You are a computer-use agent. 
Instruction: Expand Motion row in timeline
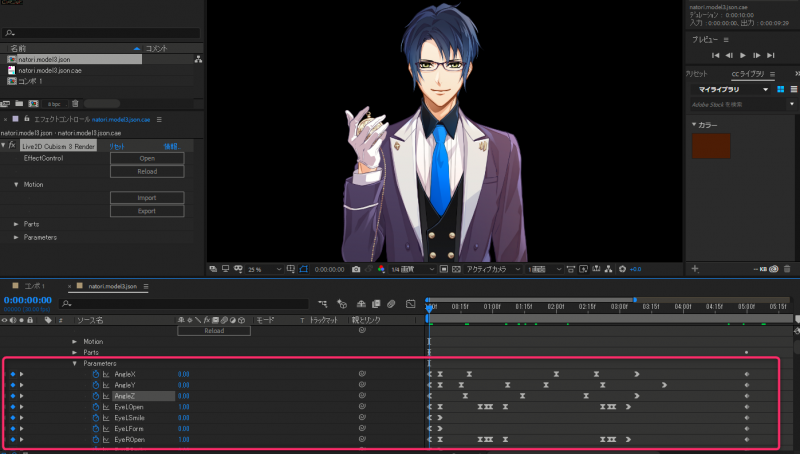[74, 341]
